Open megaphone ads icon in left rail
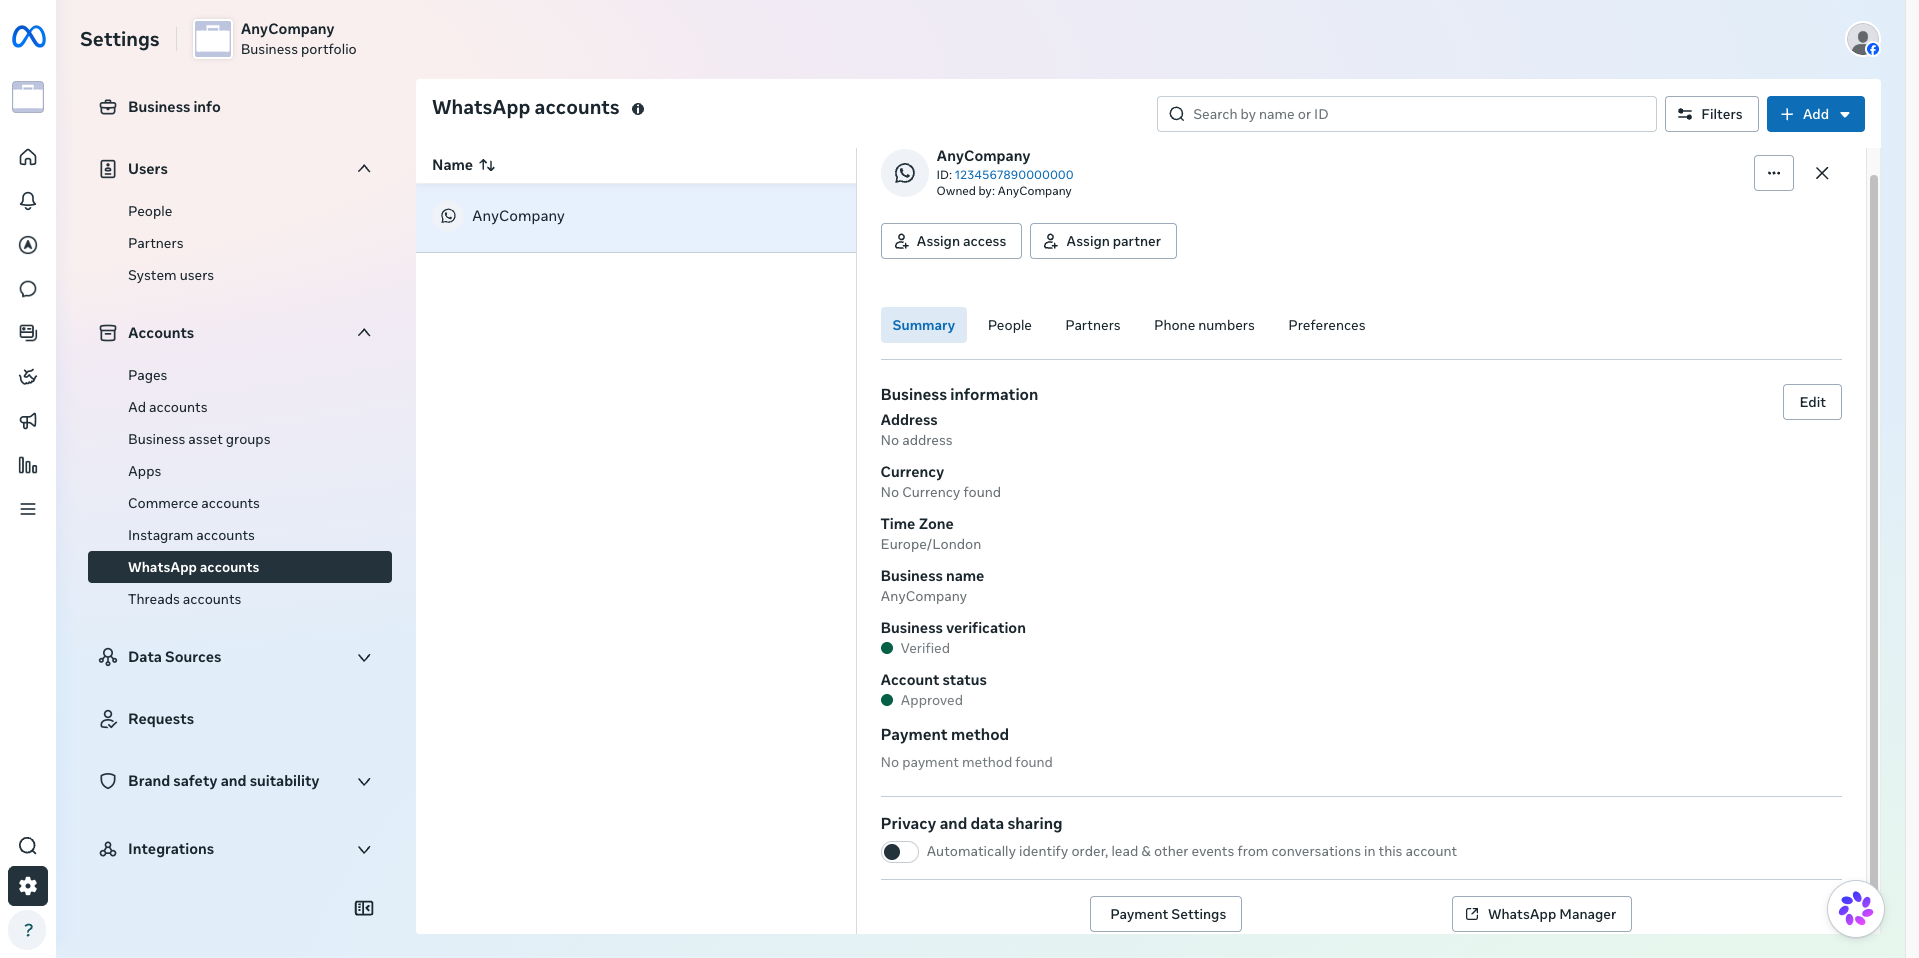 tap(28, 421)
